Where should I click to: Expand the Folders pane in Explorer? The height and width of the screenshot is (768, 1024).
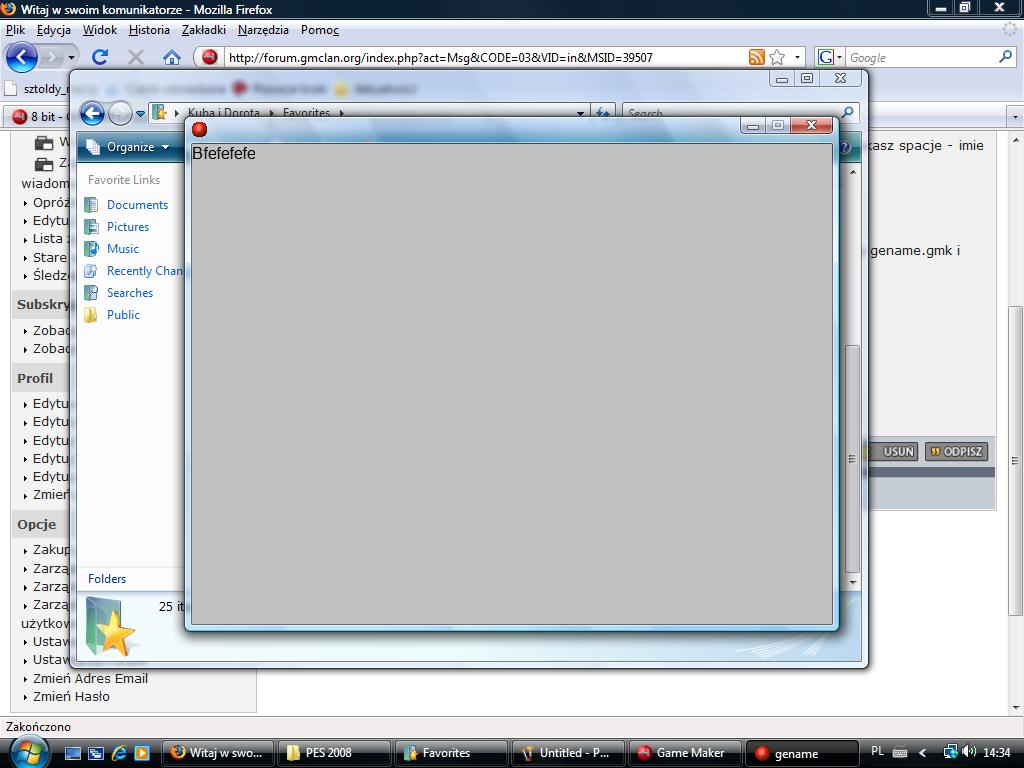click(107, 579)
